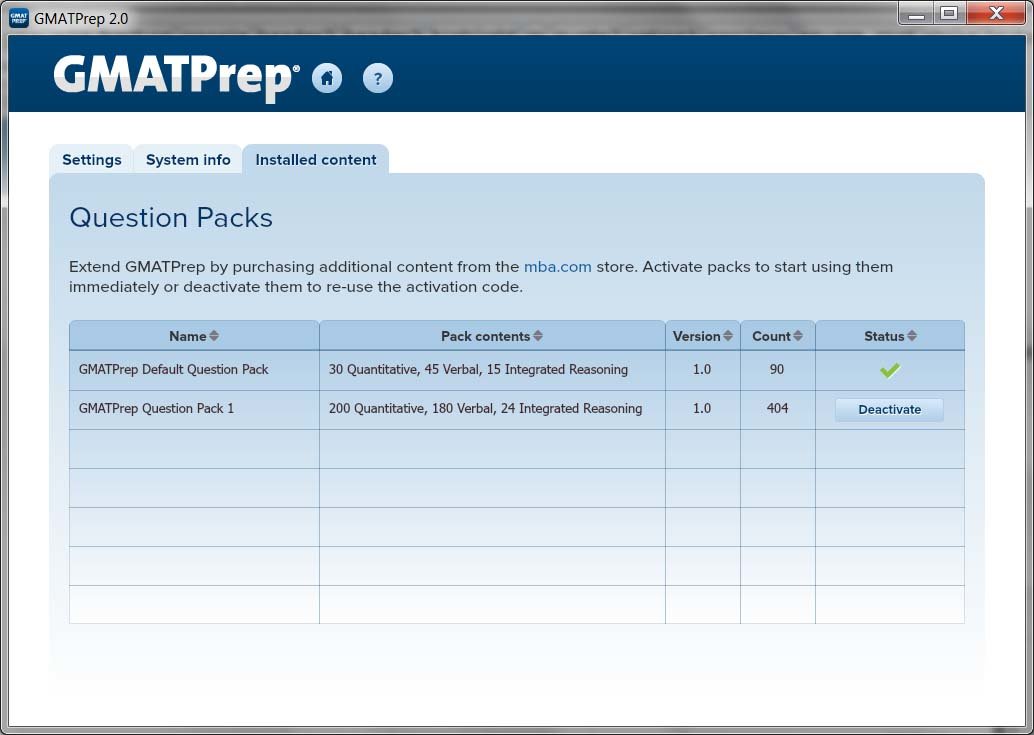Maximize the GMATPrep window
This screenshot has height=735, width=1034.
click(948, 13)
